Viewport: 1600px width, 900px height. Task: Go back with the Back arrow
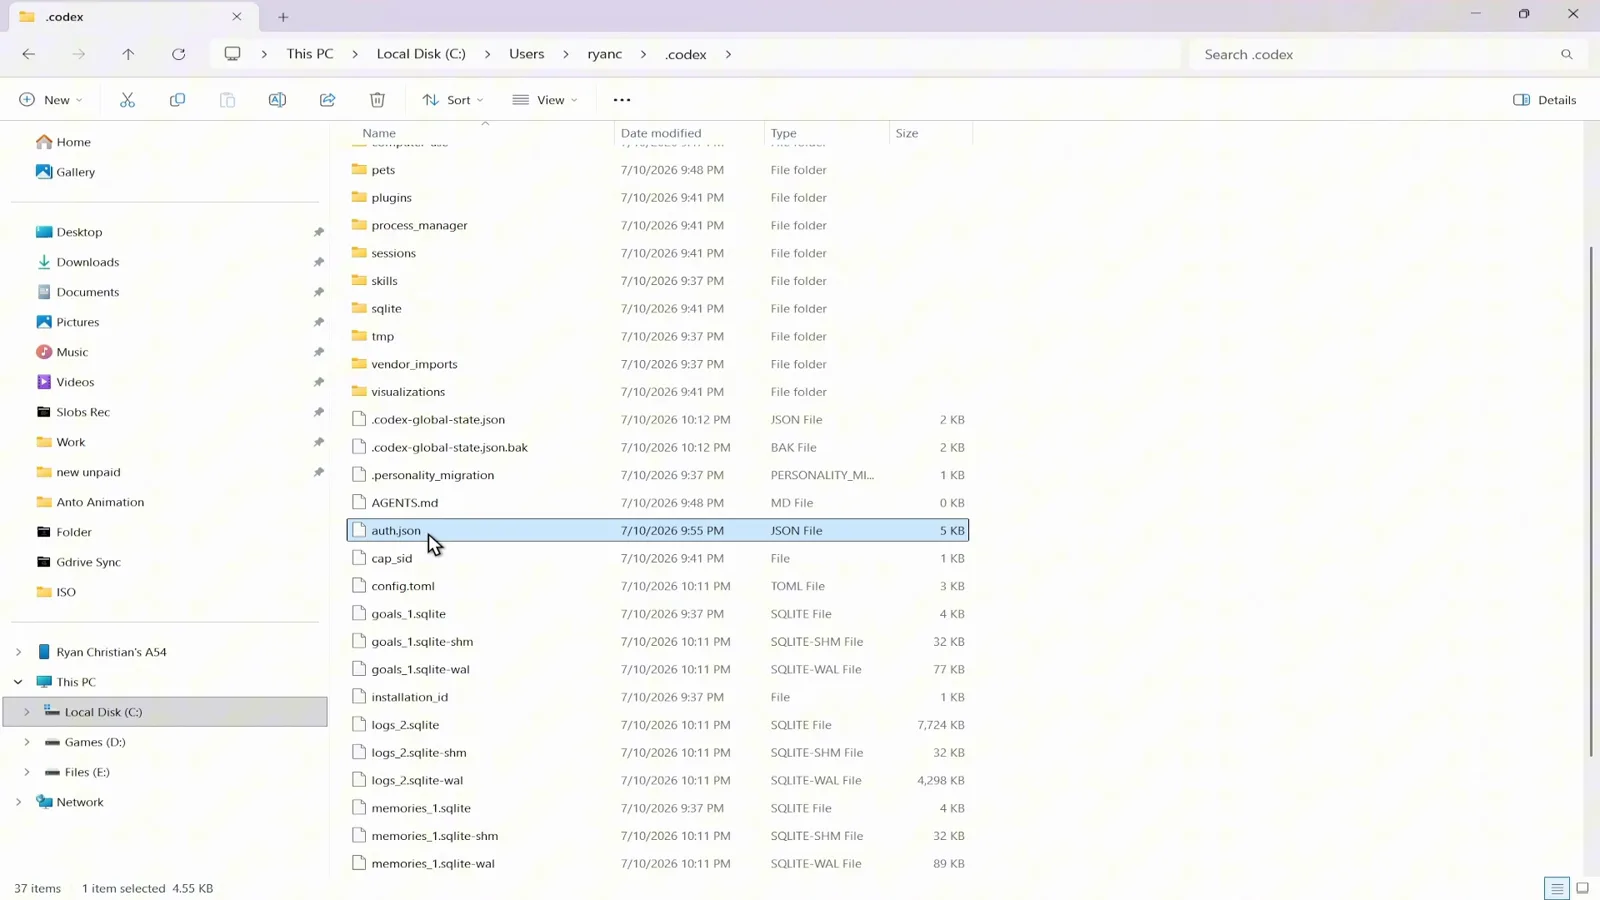29,54
